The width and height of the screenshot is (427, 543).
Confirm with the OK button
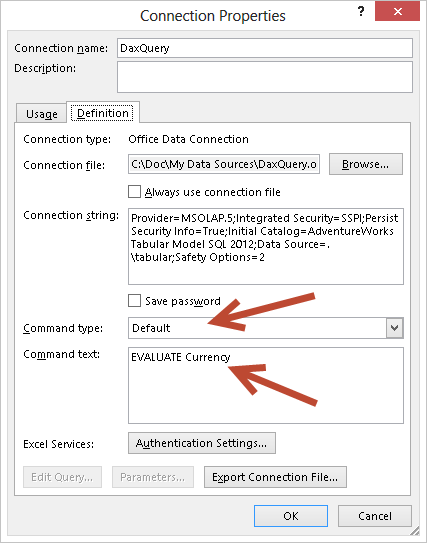click(x=291, y=516)
